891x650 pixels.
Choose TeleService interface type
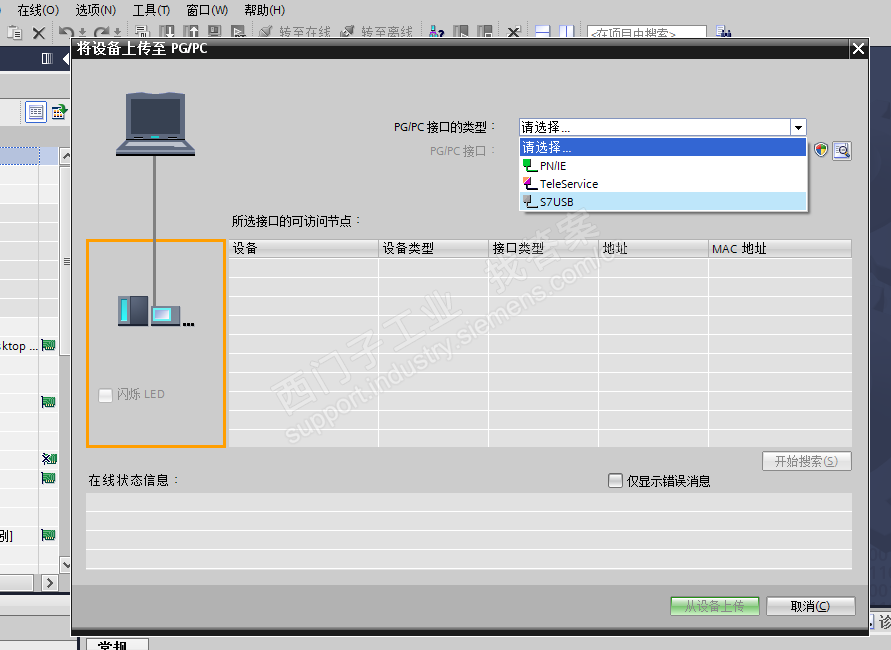pyautogui.click(x=663, y=184)
